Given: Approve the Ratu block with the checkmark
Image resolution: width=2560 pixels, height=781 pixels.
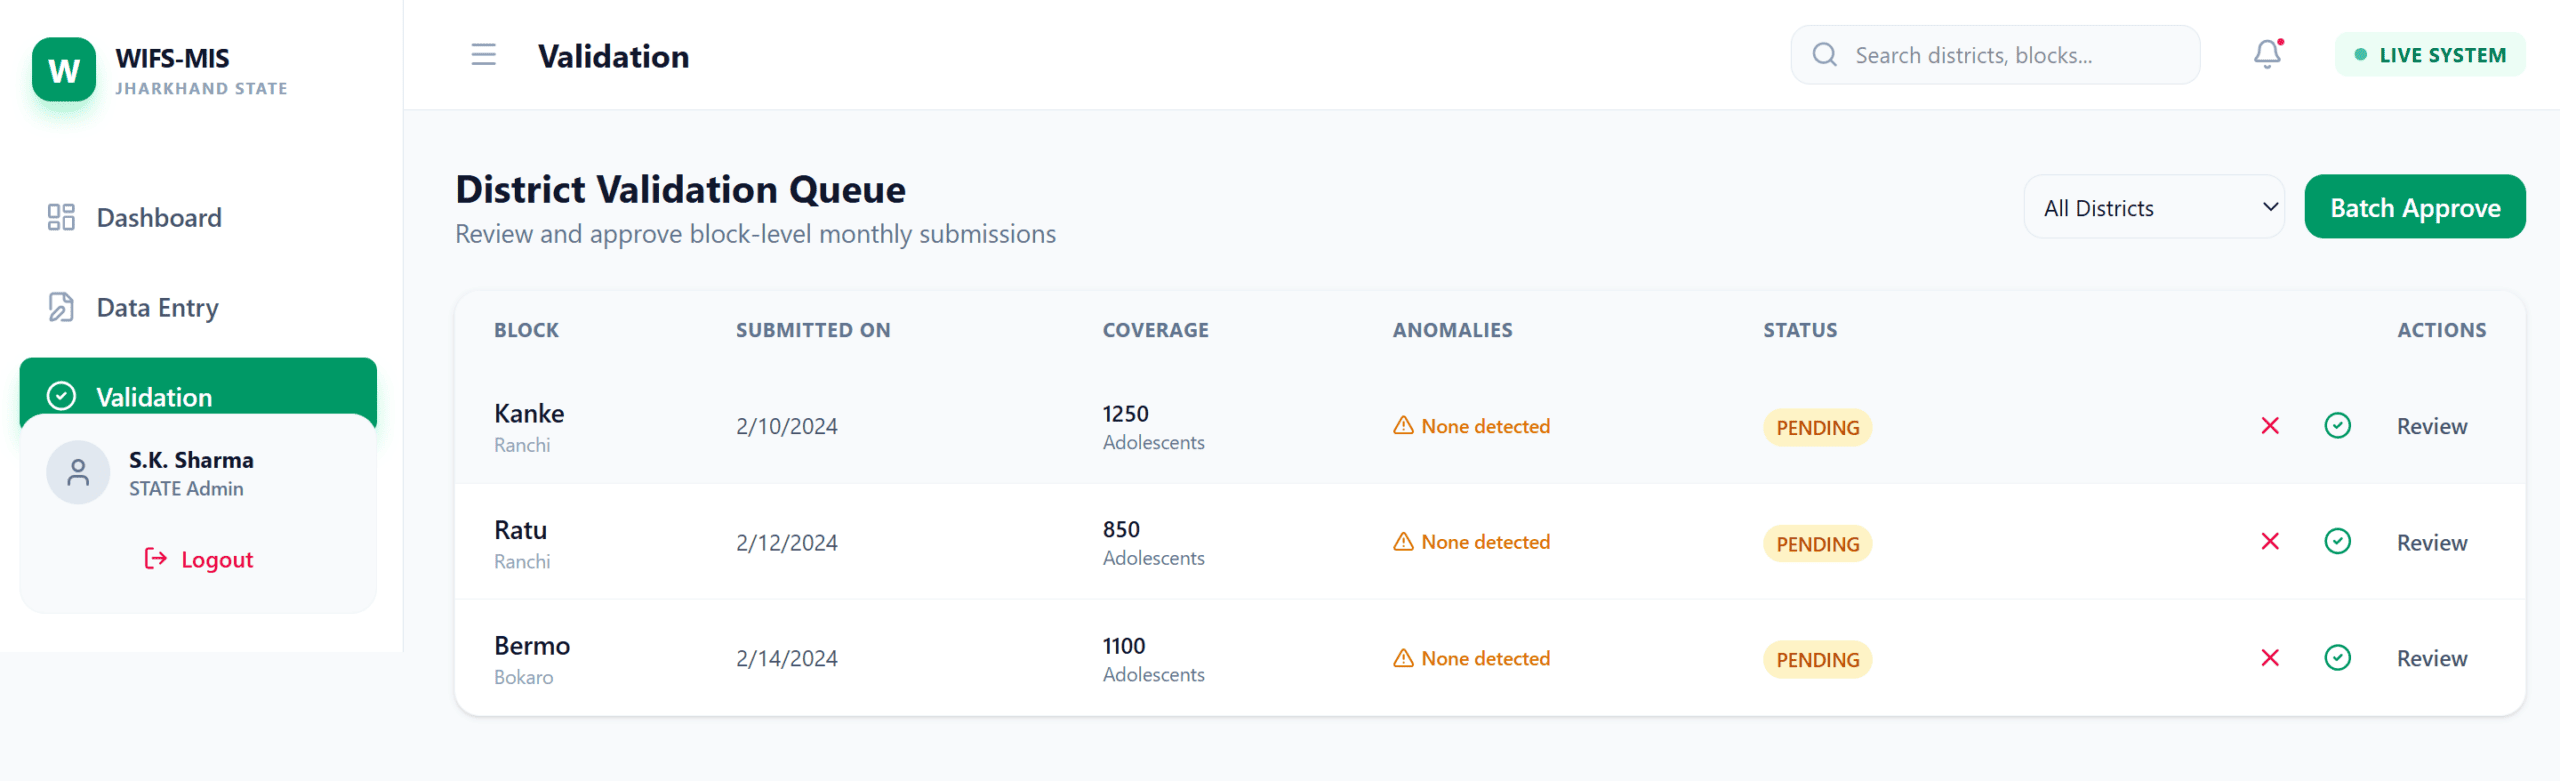Looking at the screenshot, I should coord(2337,542).
